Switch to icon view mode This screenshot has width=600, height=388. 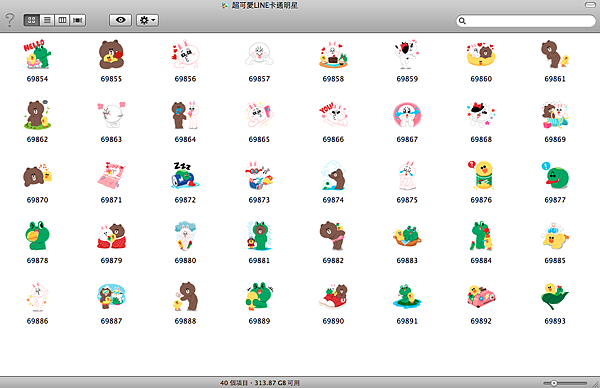[x=31, y=20]
